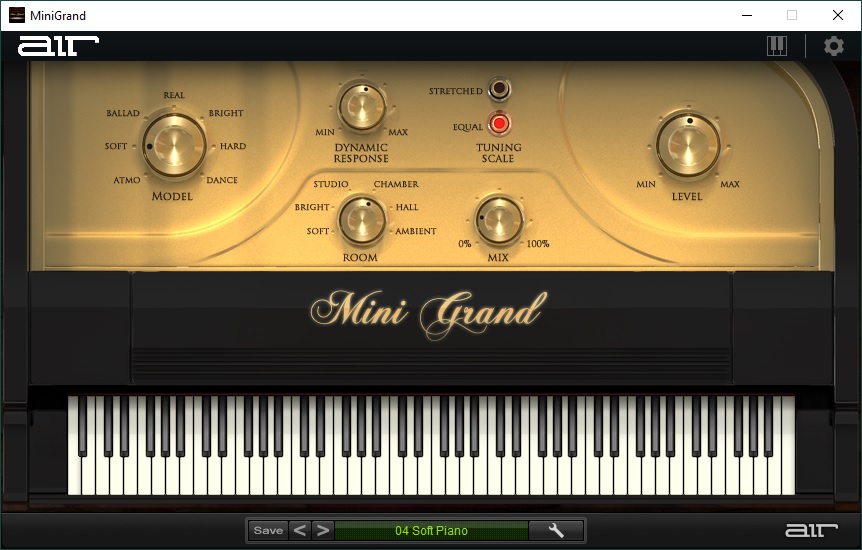Click the Mix 100% label
This screenshot has height=550, width=862.
tap(538, 244)
